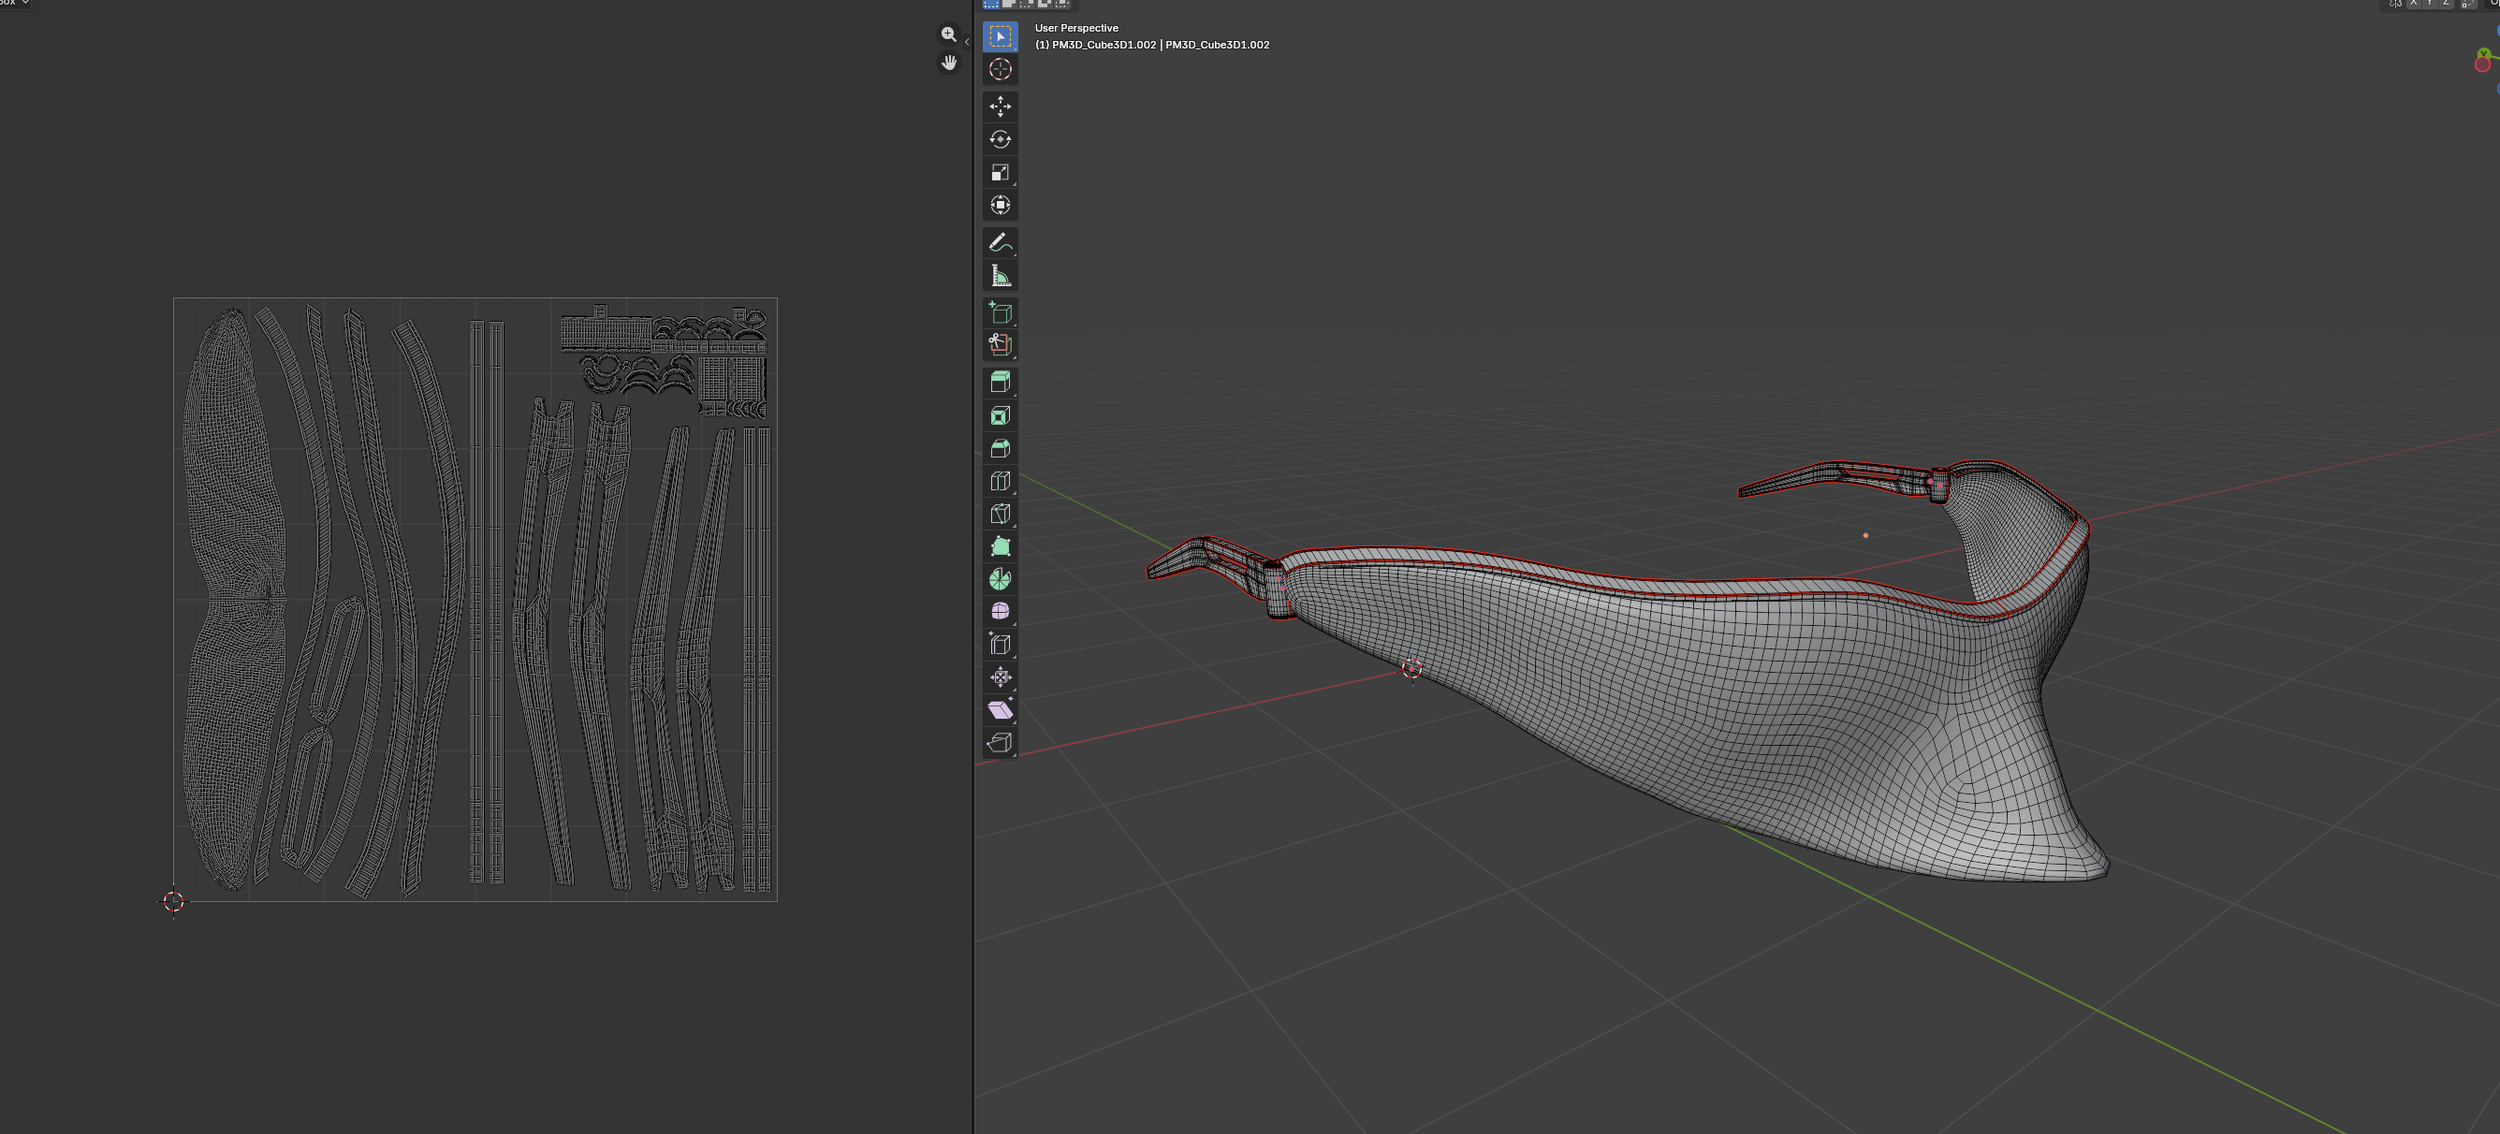The image size is (2500, 1134).
Task: Choose the Bevel tool
Action: 999,447
